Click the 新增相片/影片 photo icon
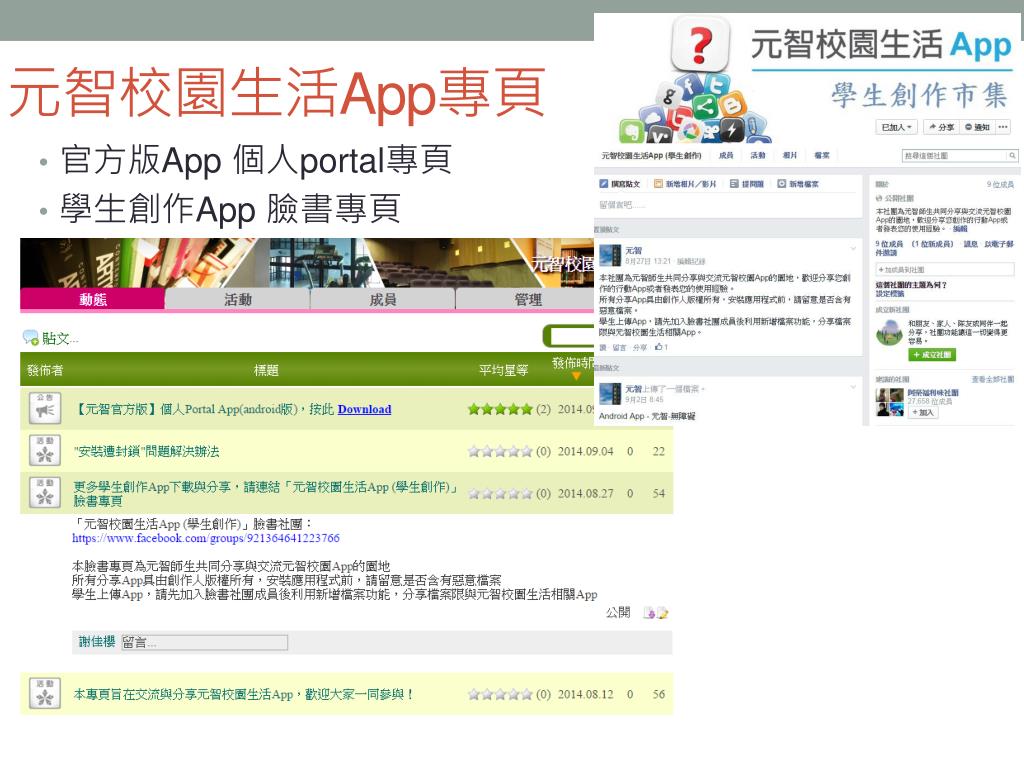Image resolution: width=1024 pixels, height=768 pixels. [x=658, y=184]
